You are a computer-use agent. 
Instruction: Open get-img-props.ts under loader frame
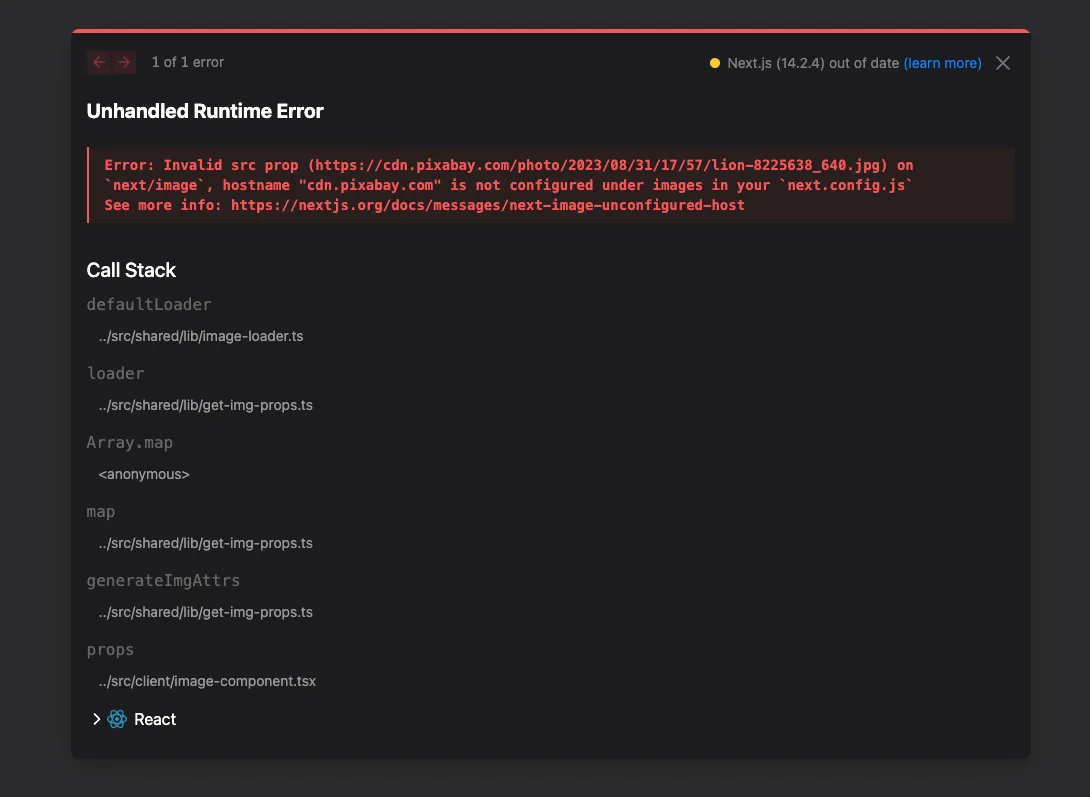[206, 405]
